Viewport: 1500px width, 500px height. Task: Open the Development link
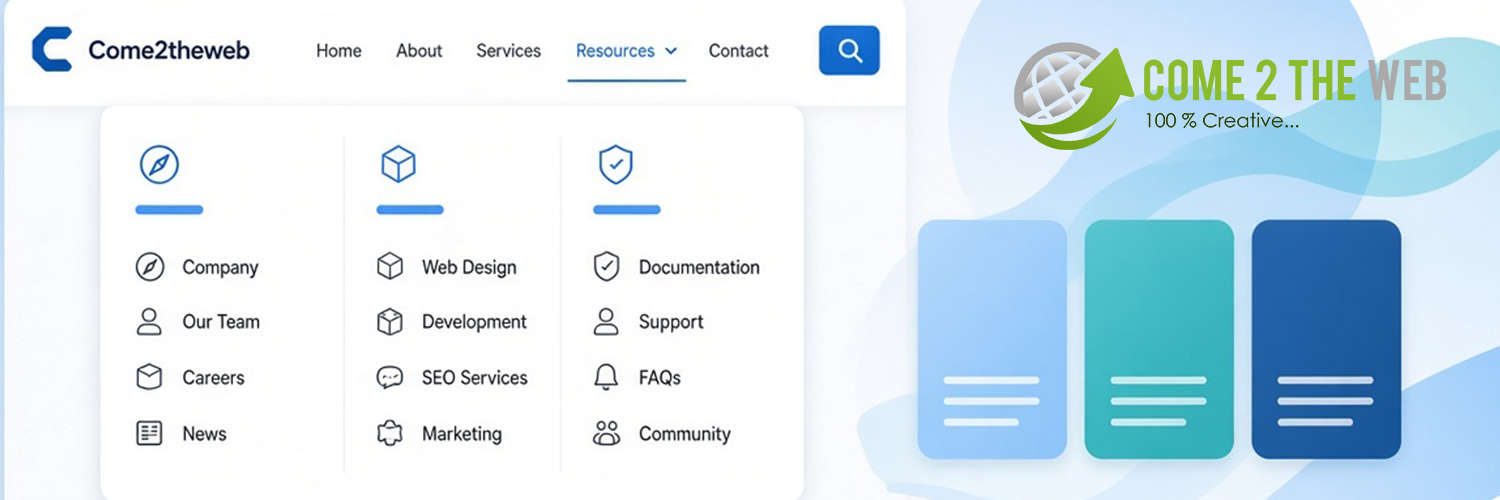[474, 322]
